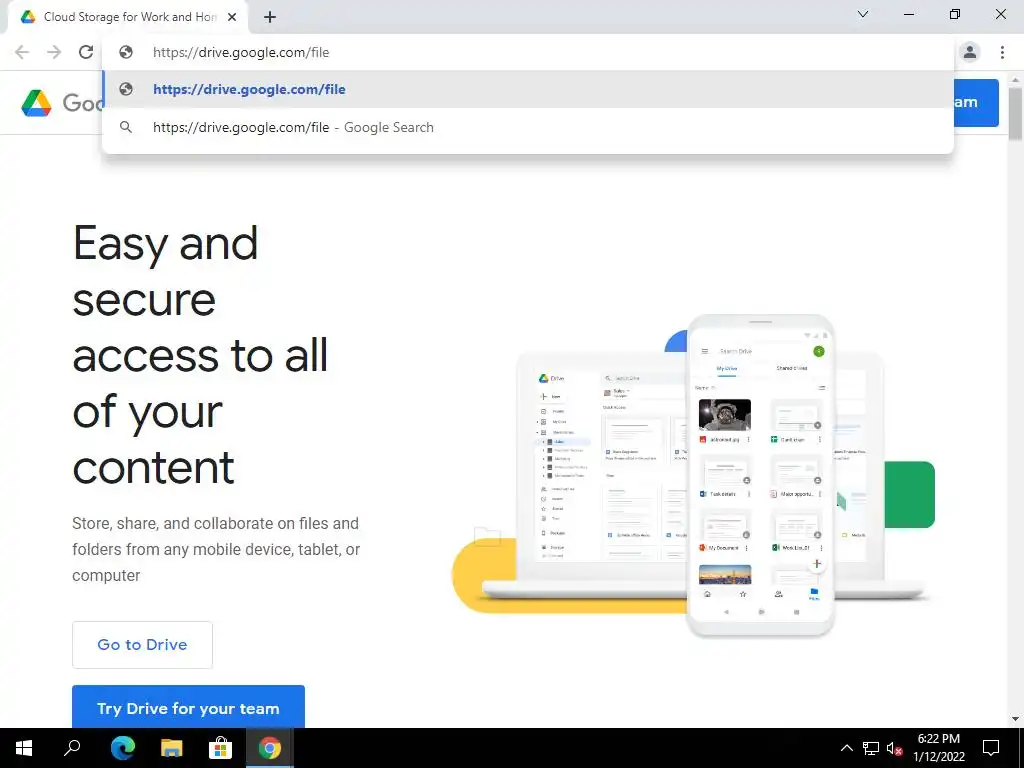The height and width of the screenshot is (768, 1024).
Task: Click the globe icon in the address bar
Action: click(126, 52)
